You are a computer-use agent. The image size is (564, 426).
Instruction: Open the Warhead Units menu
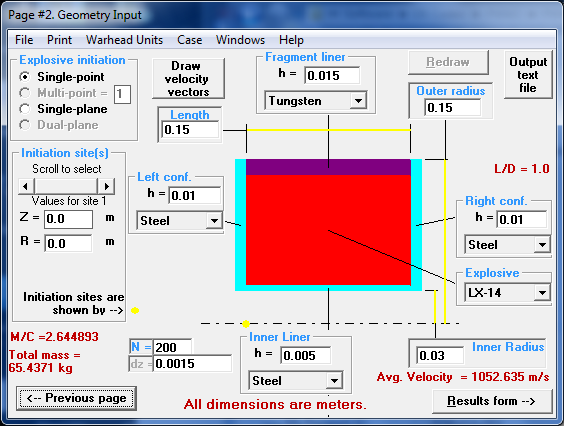point(124,40)
